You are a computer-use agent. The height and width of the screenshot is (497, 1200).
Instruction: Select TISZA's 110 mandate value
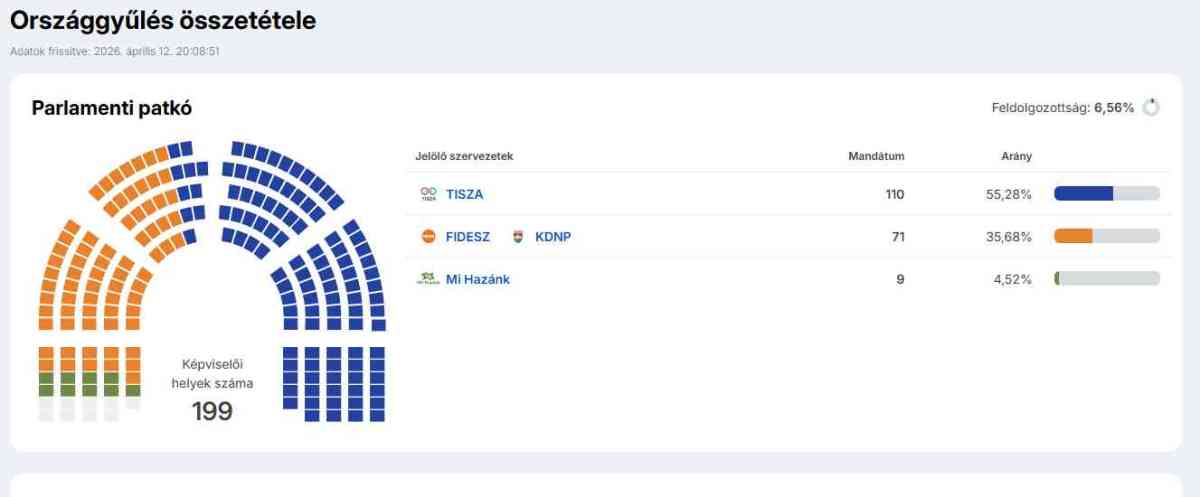click(894, 194)
